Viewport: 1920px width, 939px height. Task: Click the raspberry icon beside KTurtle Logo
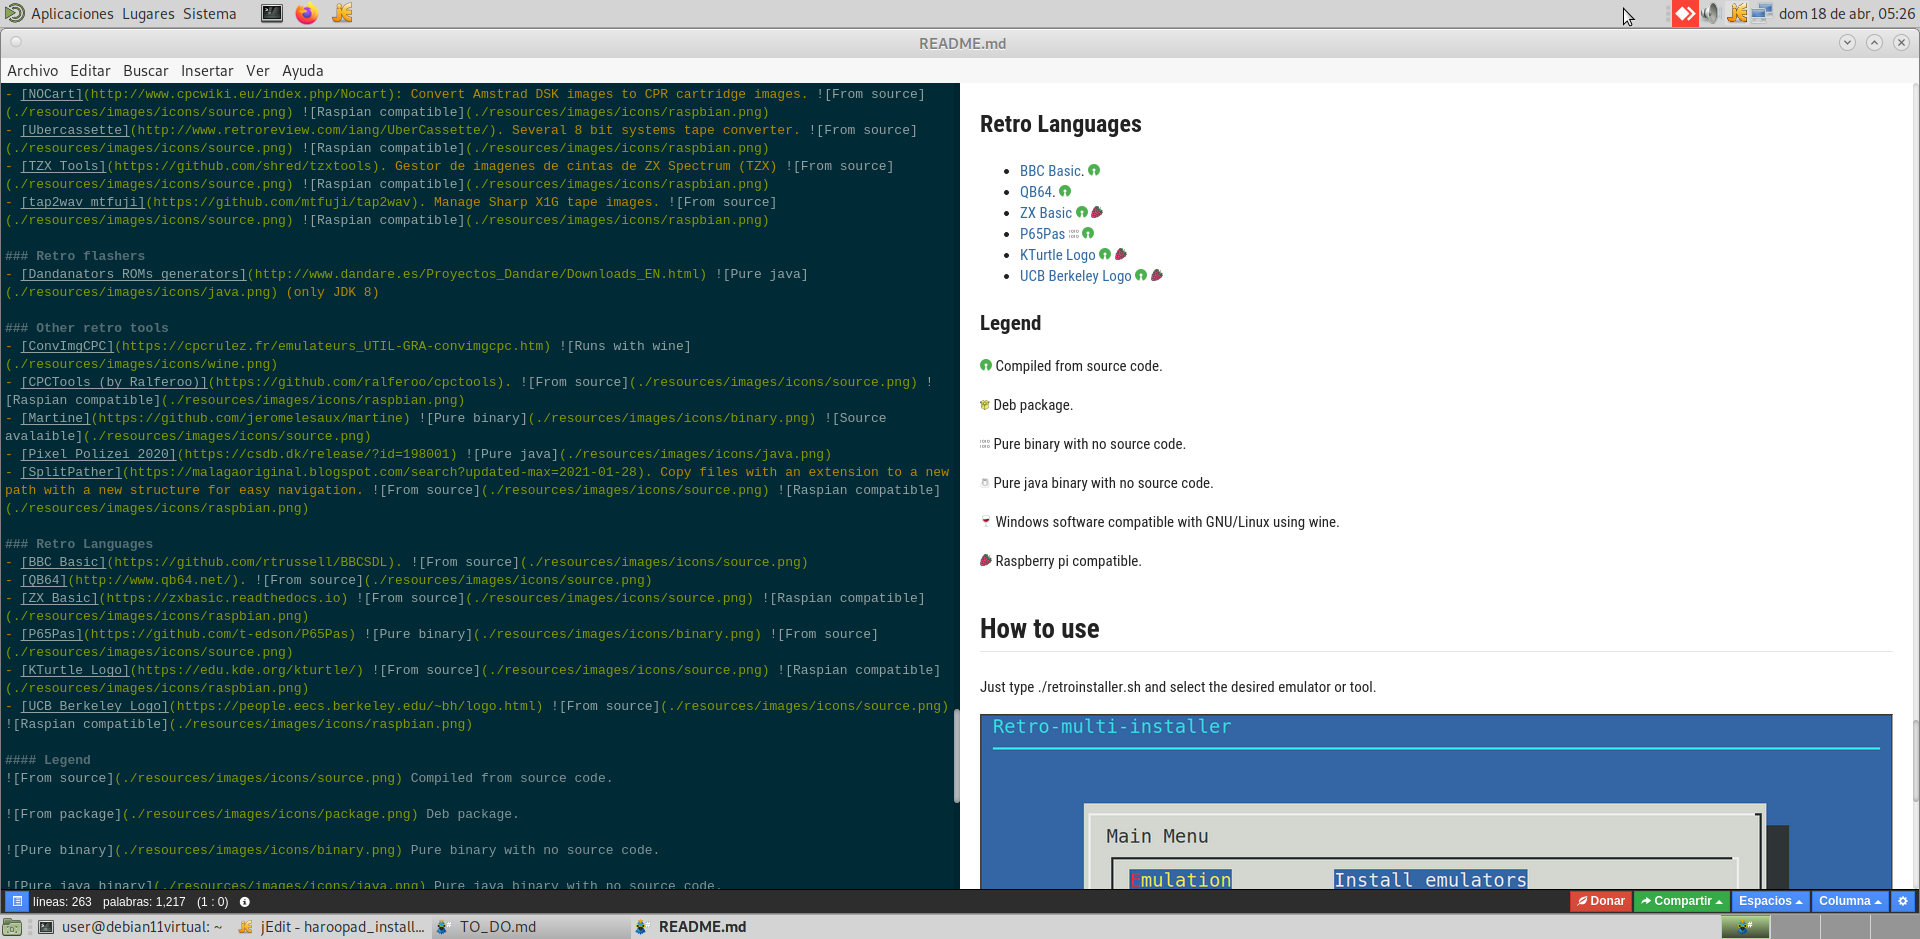(x=1121, y=254)
